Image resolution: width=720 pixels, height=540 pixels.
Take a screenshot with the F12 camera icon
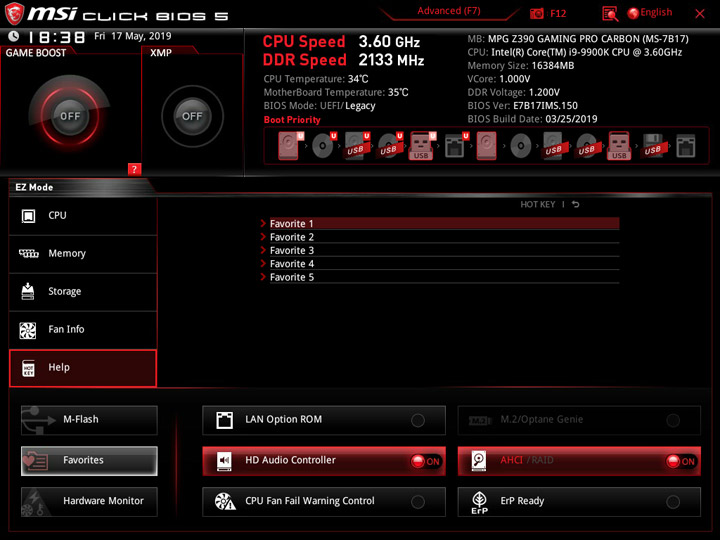tap(537, 13)
